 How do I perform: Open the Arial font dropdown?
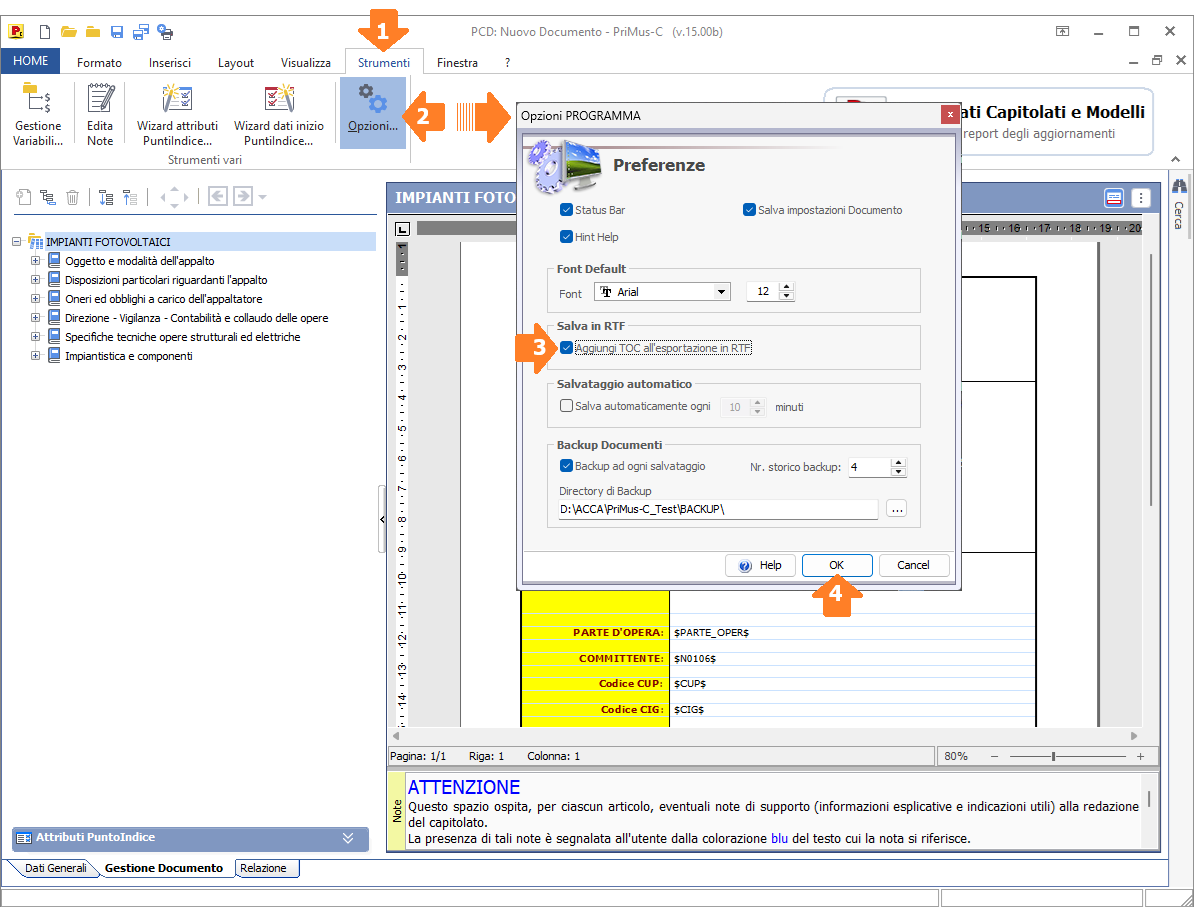click(721, 292)
